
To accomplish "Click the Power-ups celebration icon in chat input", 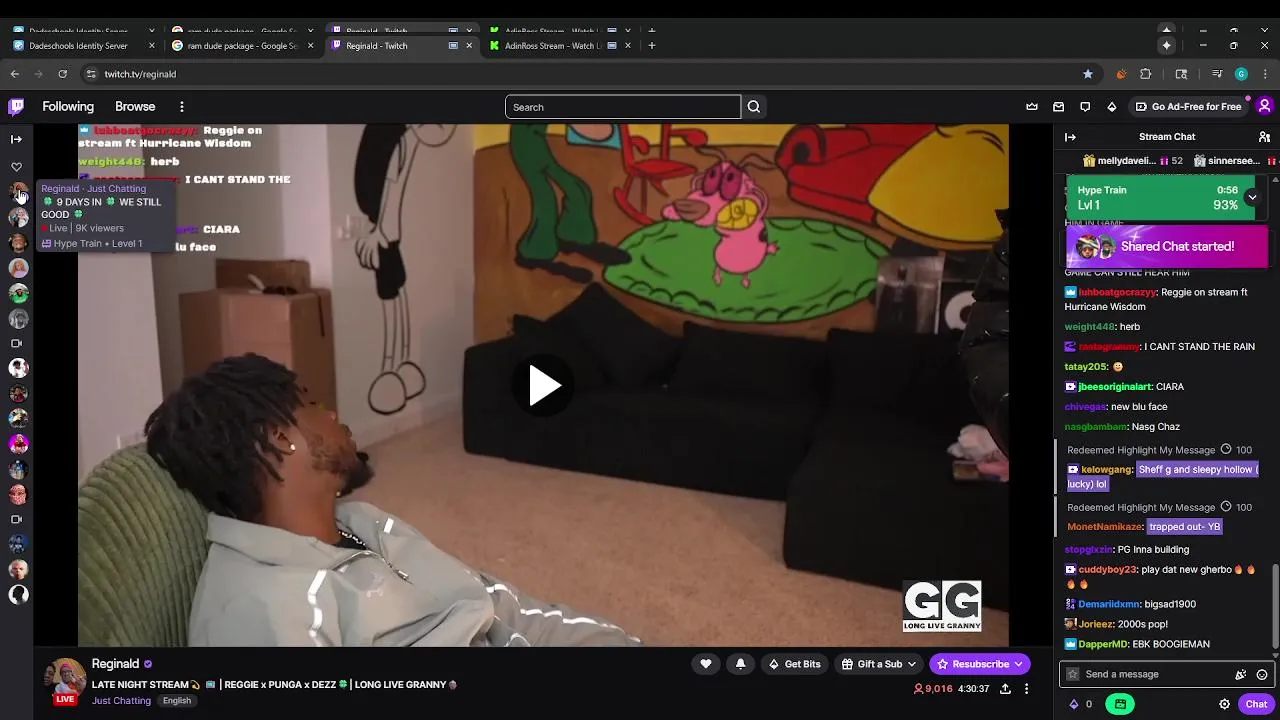I will (x=1241, y=675).
